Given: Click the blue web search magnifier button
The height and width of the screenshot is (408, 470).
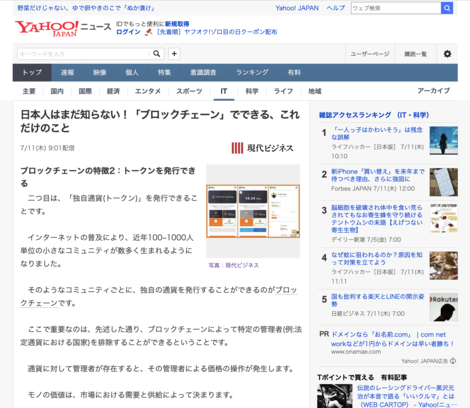Looking at the screenshot, I should [x=447, y=8].
